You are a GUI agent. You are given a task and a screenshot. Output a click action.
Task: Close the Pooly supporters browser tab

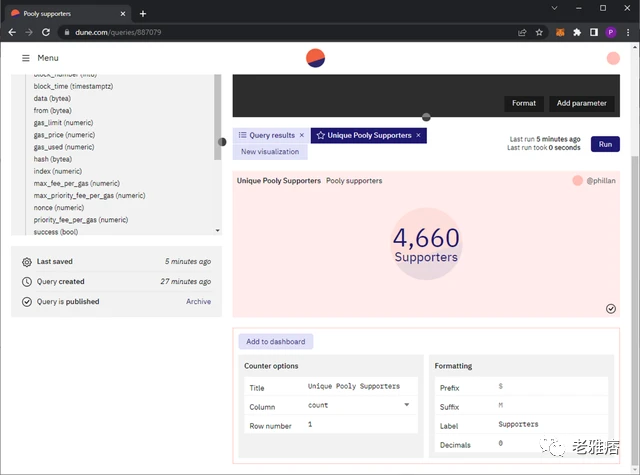tap(123, 14)
